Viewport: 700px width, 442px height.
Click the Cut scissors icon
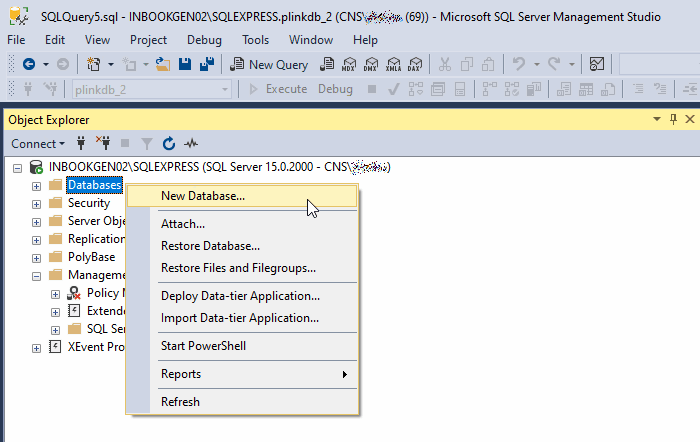pos(445,65)
